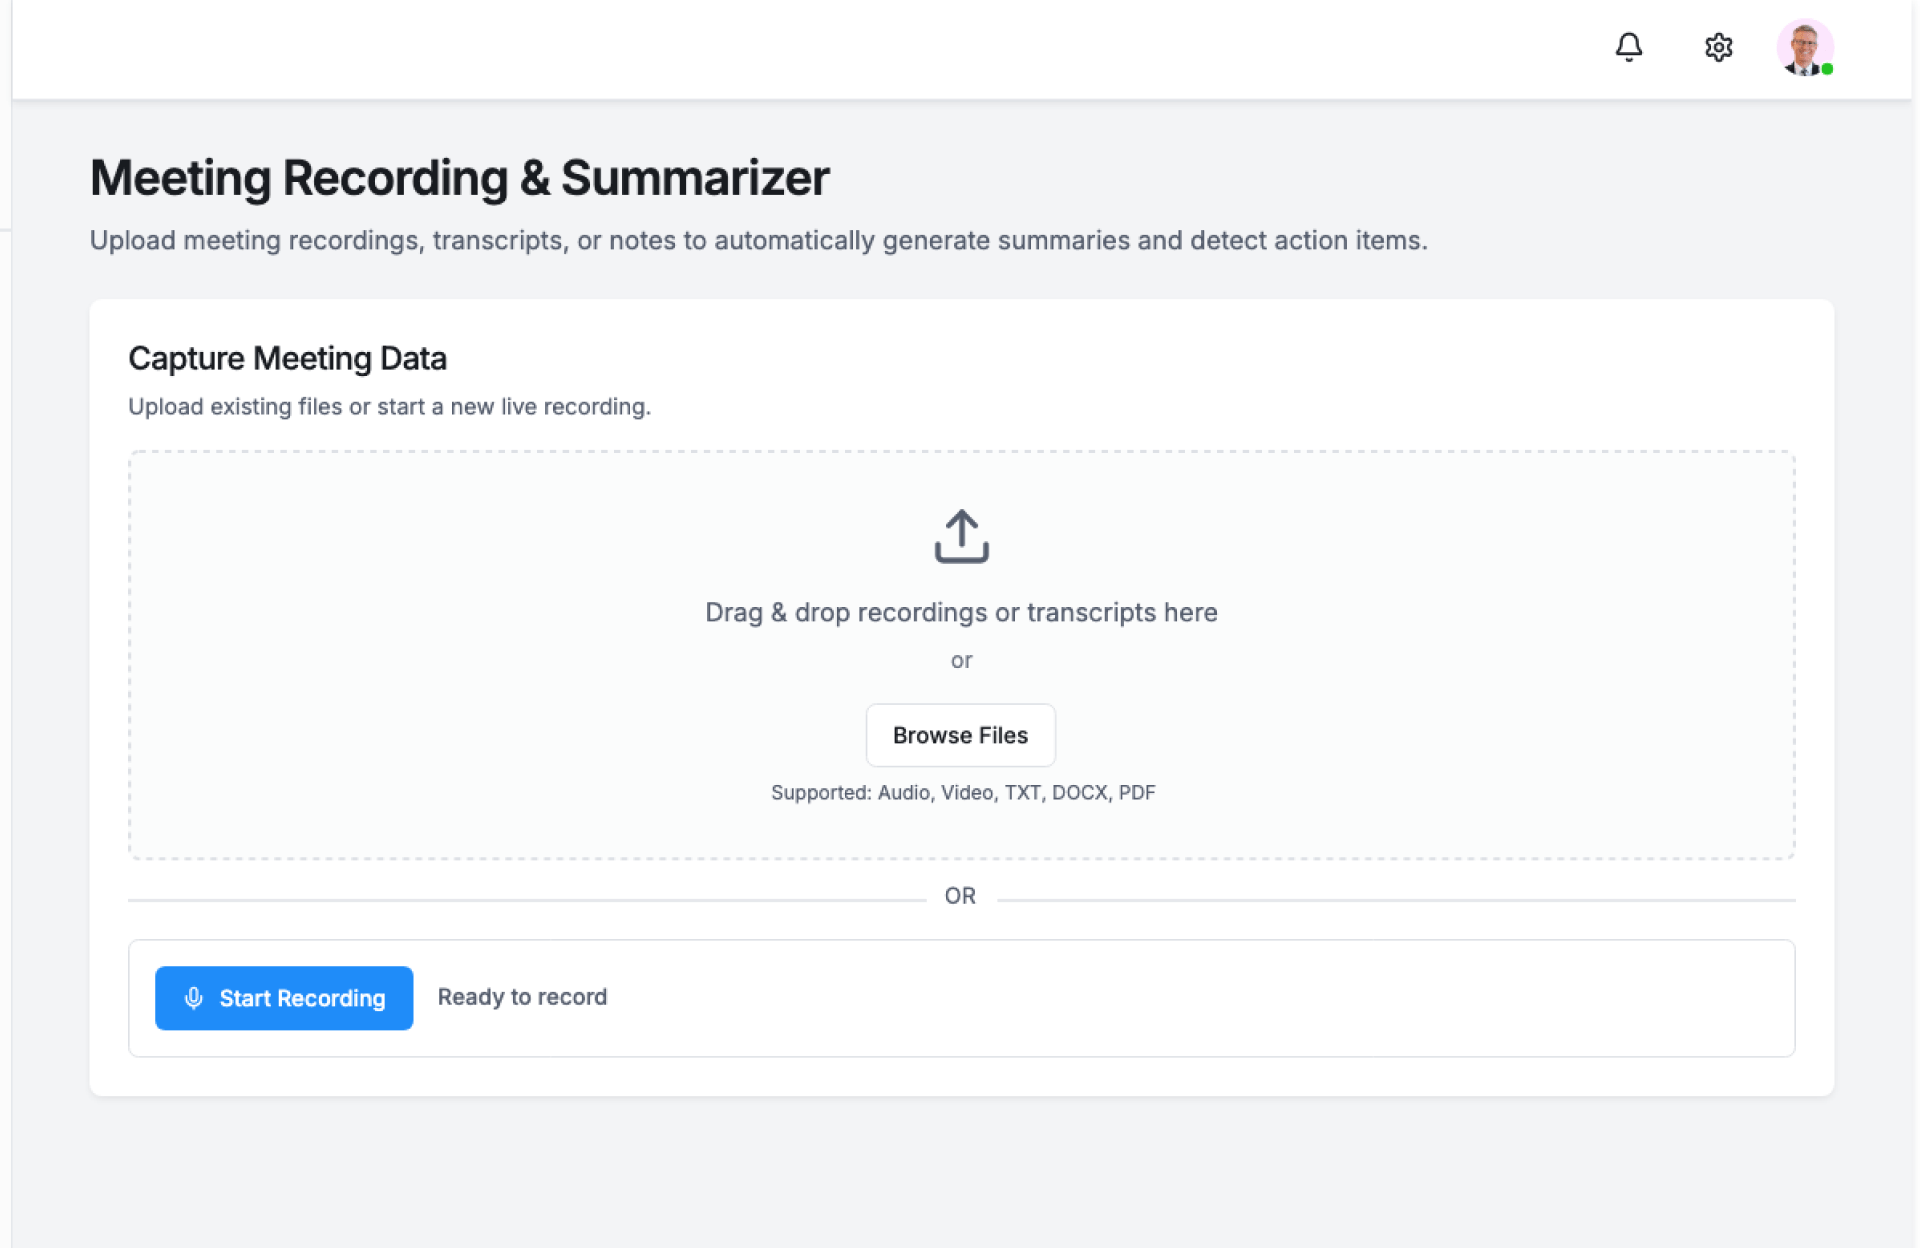The width and height of the screenshot is (1920, 1248).
Task: Click the page description under the title
Action: 758,240
